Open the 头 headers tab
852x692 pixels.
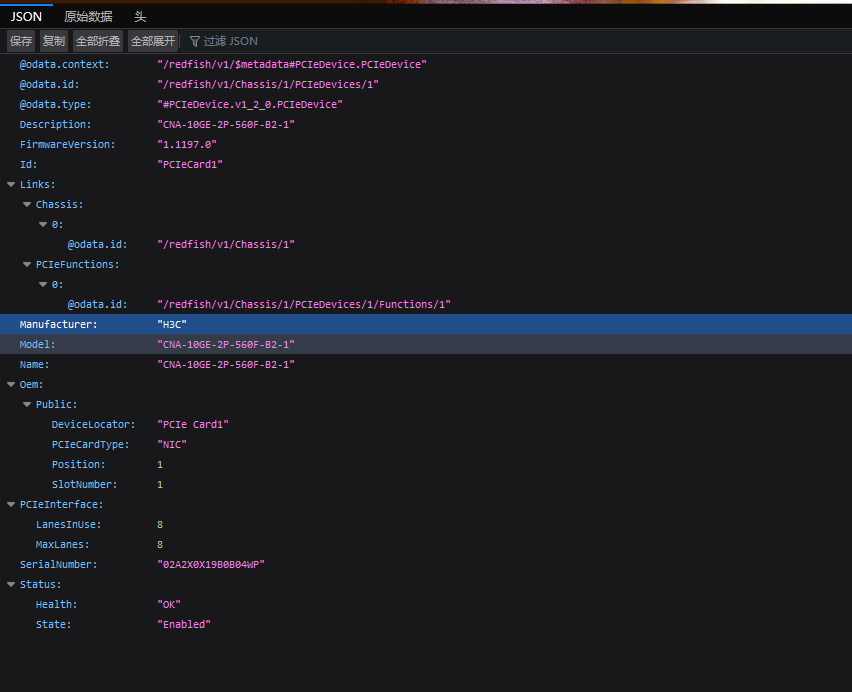[x=140, y=17]
